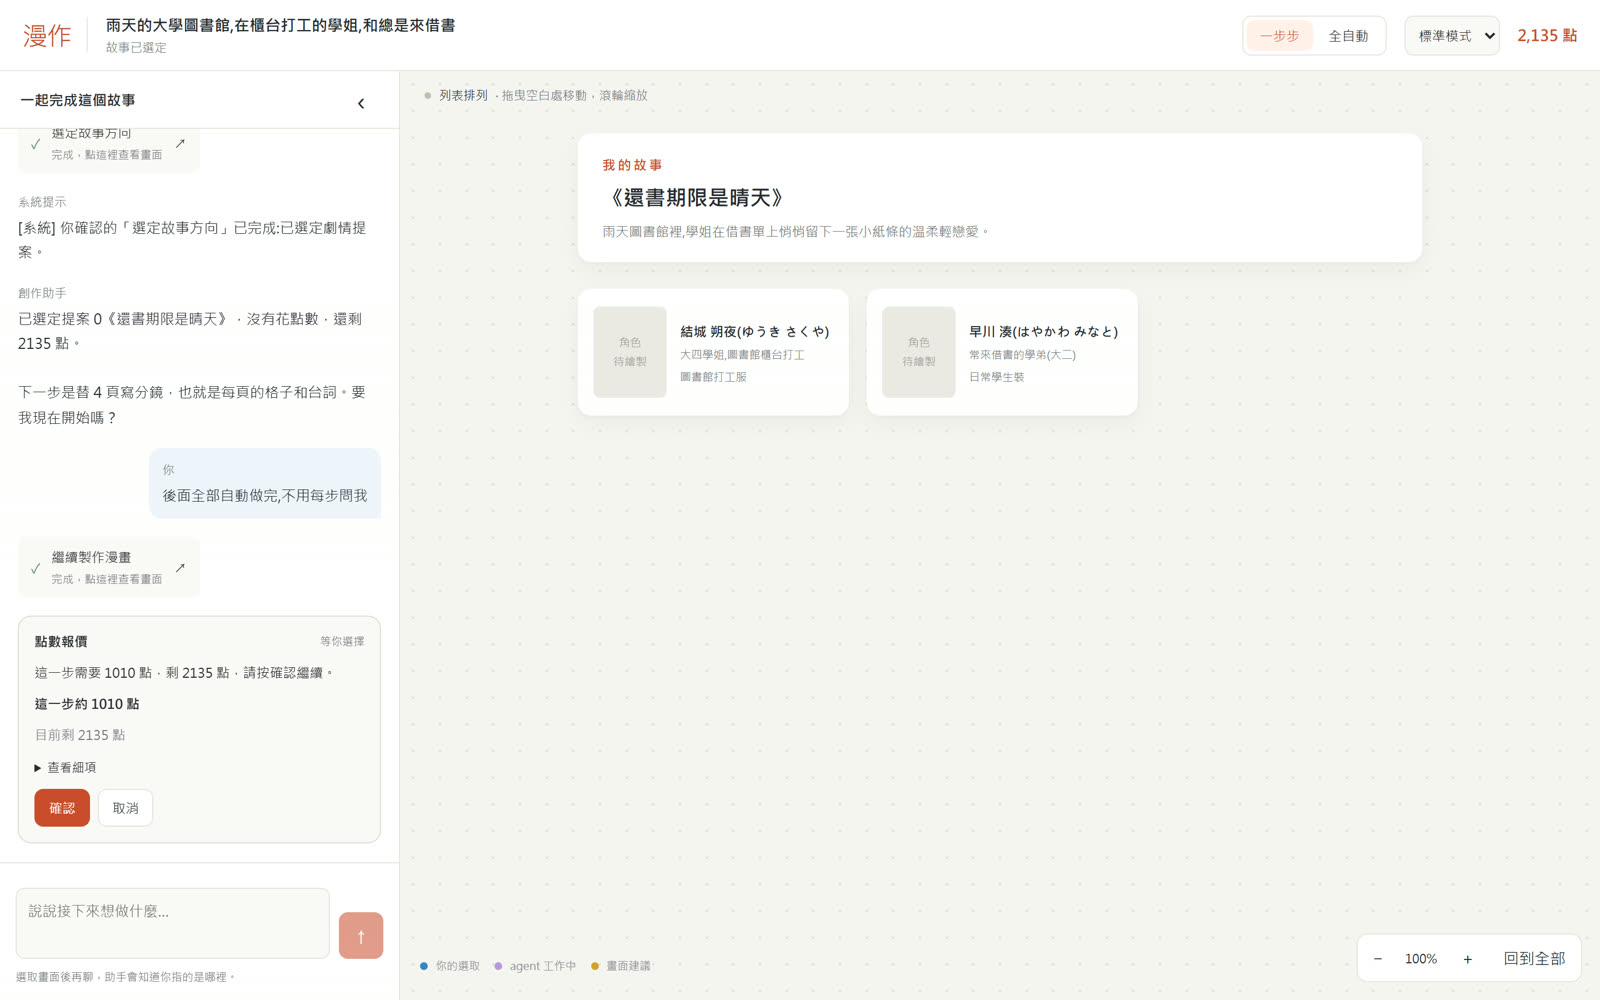Click the 日常學生裝 outfit label
1600x1000 pixels.
click(x=996, y=377)
